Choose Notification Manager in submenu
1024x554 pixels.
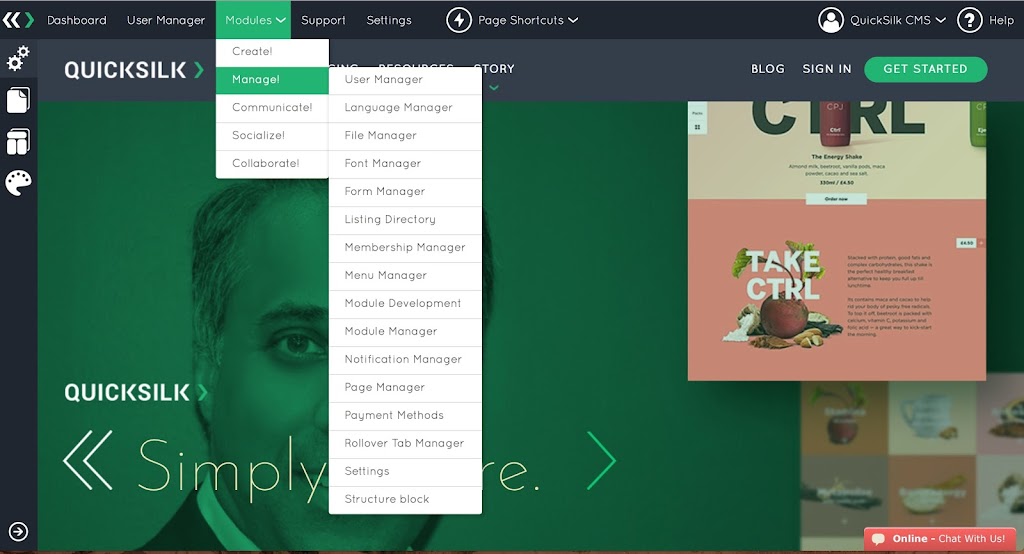click(405, 360)
